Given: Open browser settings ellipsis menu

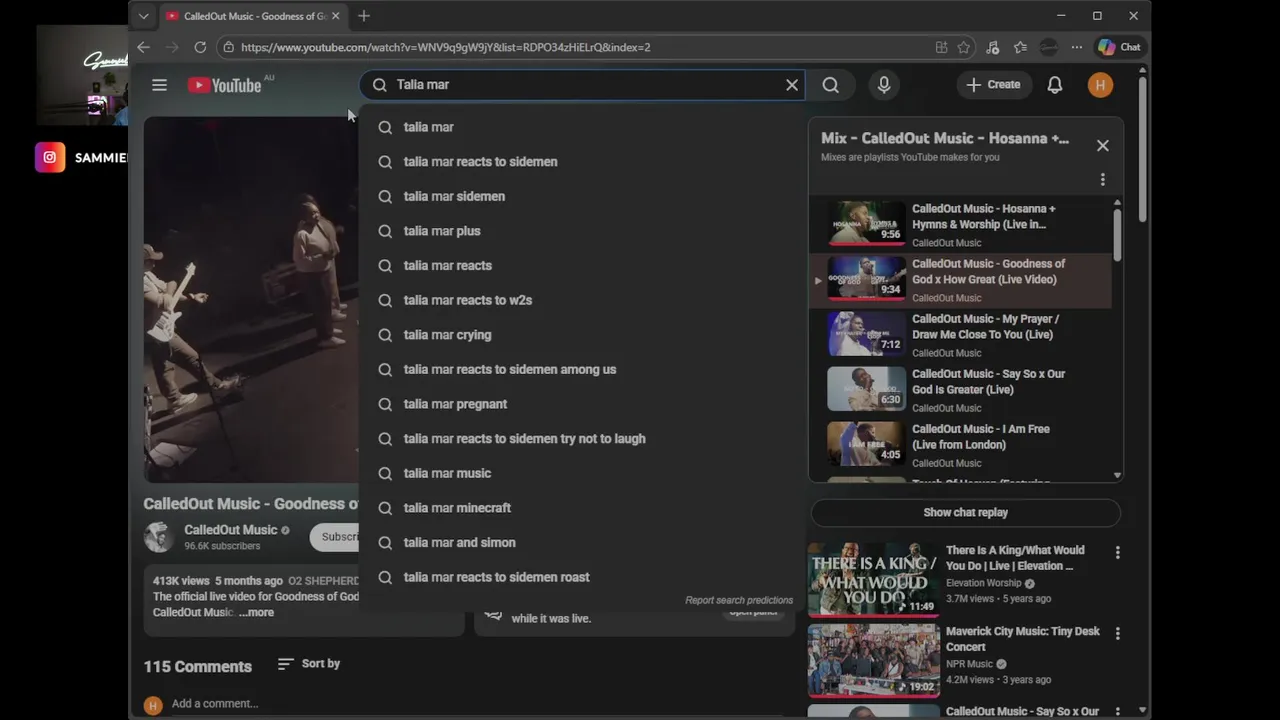Looking at the screenshot, I should pyautogui.click(x=1076, y=47).
